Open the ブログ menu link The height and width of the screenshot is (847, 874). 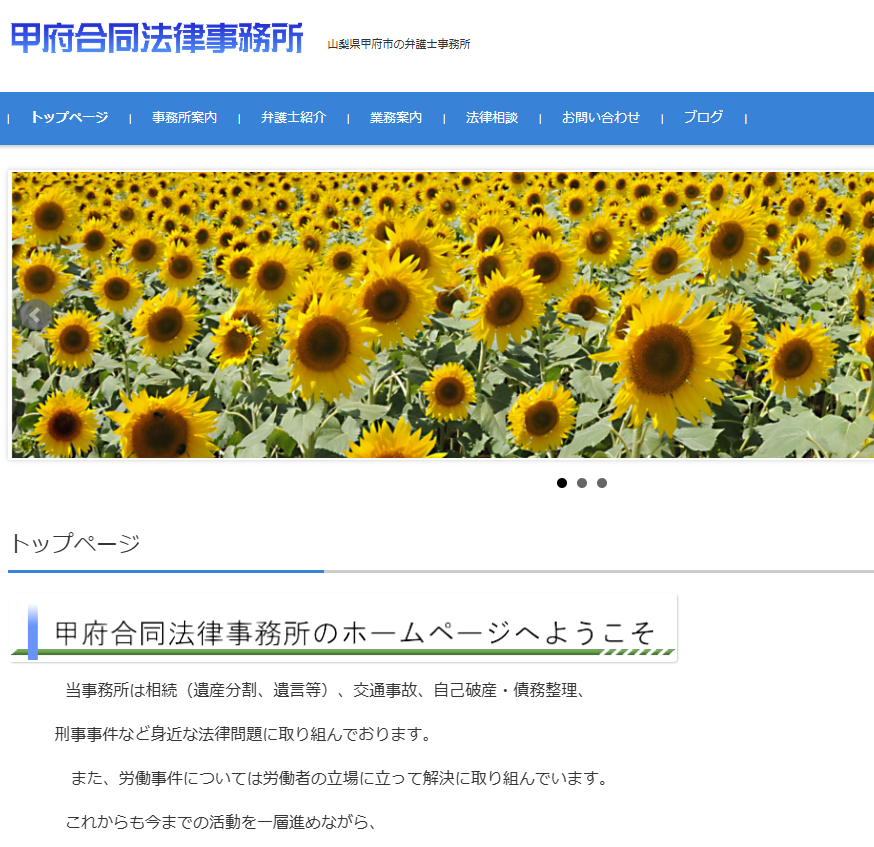pyautogui.click(x=703, y=118)
